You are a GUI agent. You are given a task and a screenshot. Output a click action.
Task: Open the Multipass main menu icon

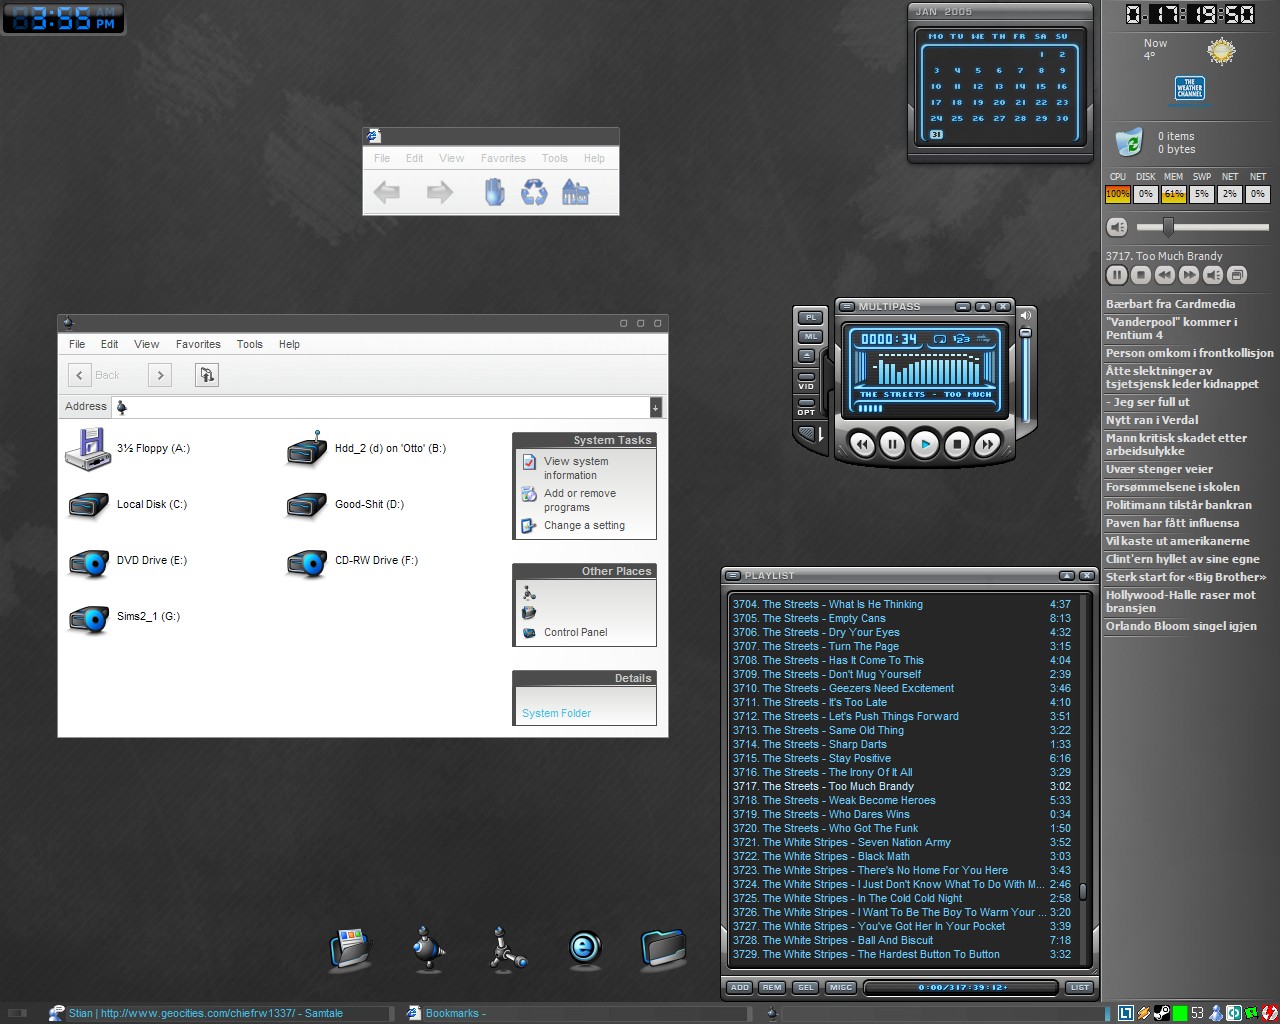846,307
